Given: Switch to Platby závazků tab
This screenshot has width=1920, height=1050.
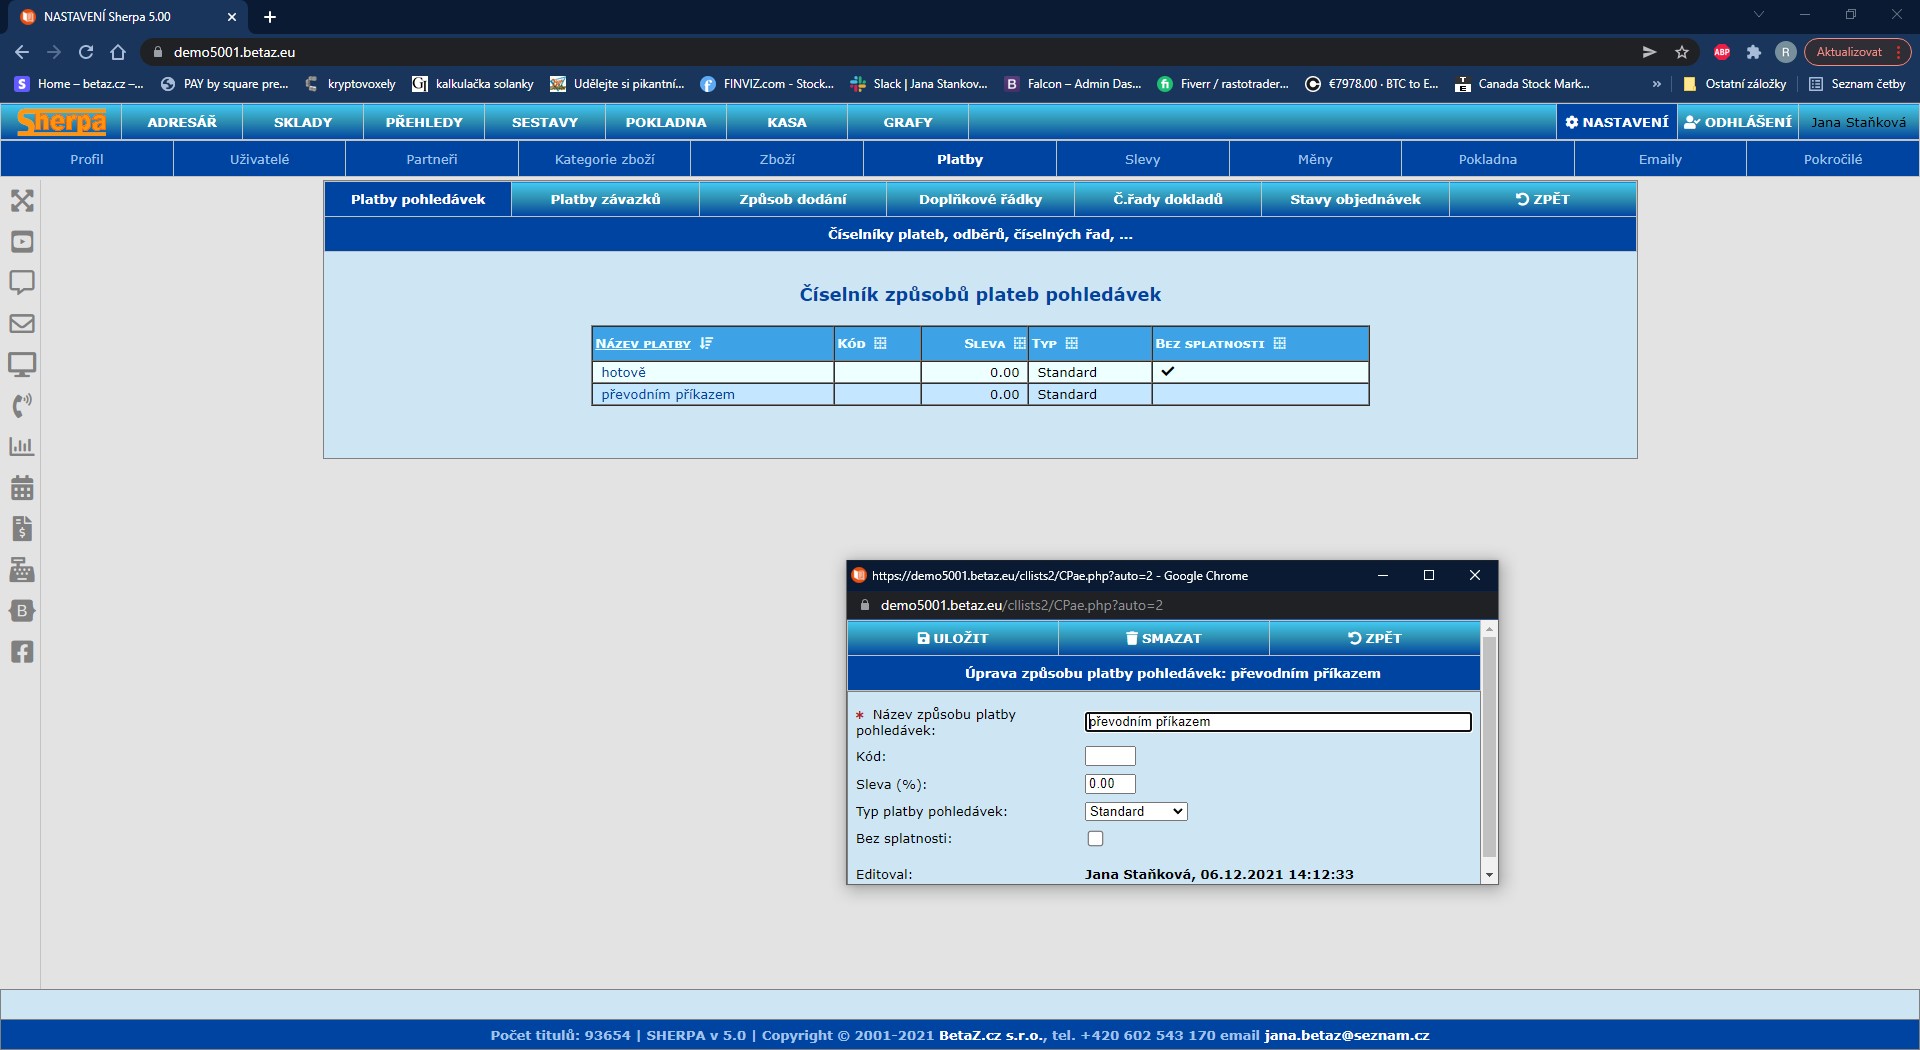Looking at the screenshot, I should coord(605,199).
